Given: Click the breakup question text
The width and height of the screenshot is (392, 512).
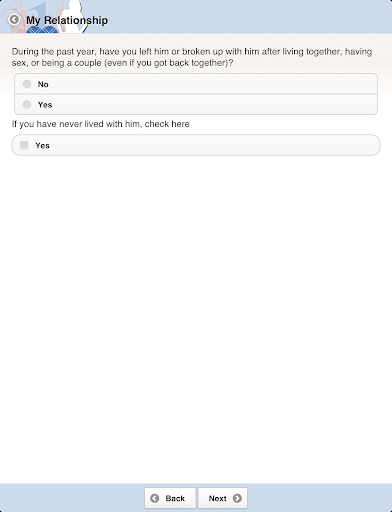Looking at the screenshot, I should tap(192, 57).
